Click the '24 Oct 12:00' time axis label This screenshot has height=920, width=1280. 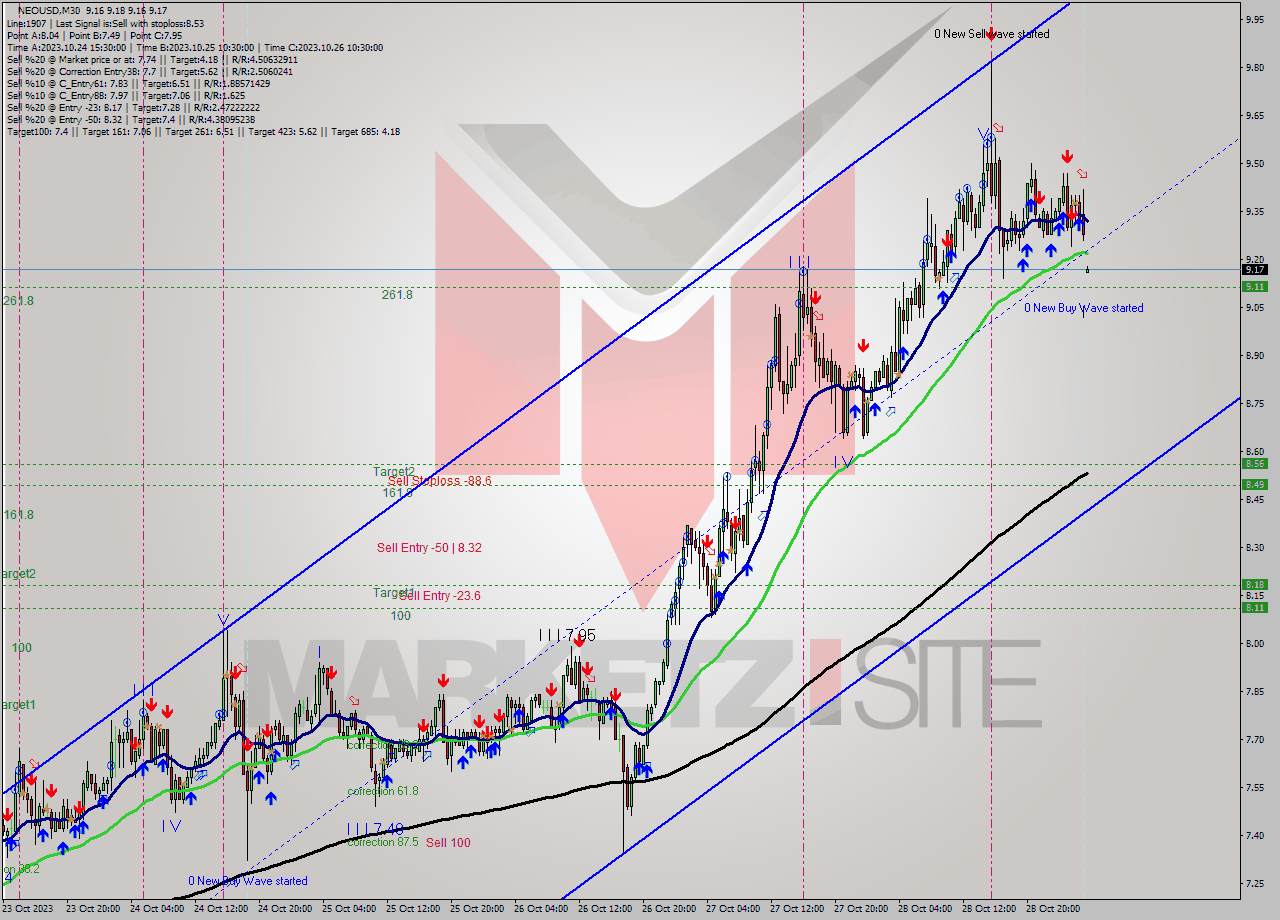(x=221, y=909)
